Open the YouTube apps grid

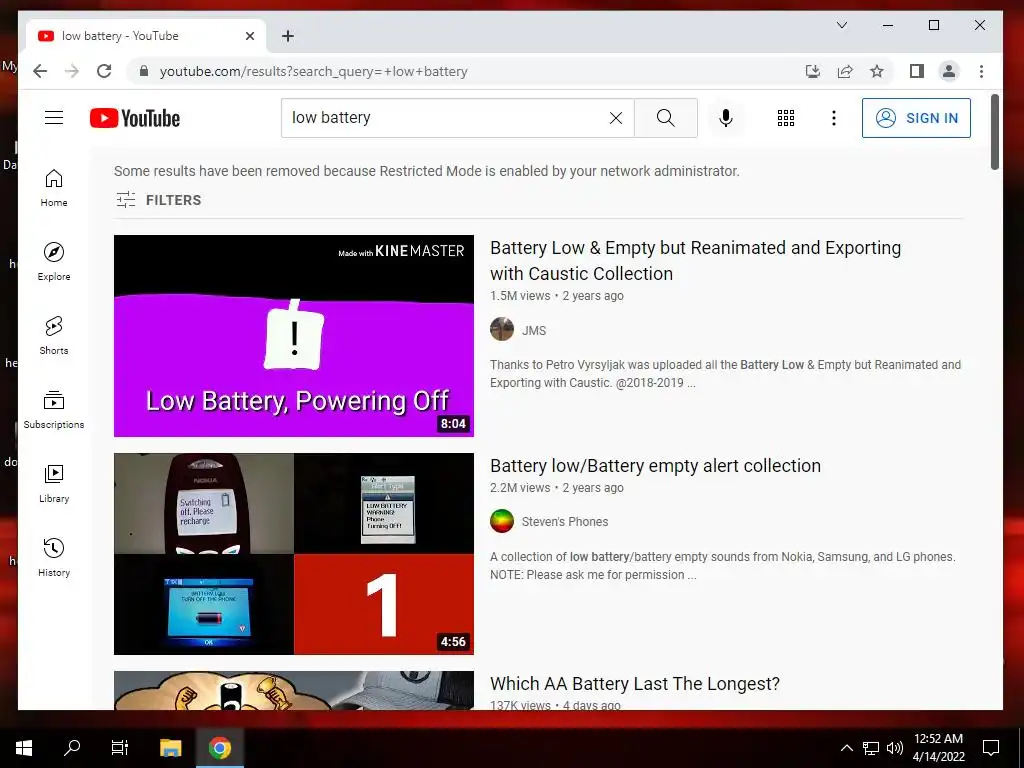pos(786,118)
